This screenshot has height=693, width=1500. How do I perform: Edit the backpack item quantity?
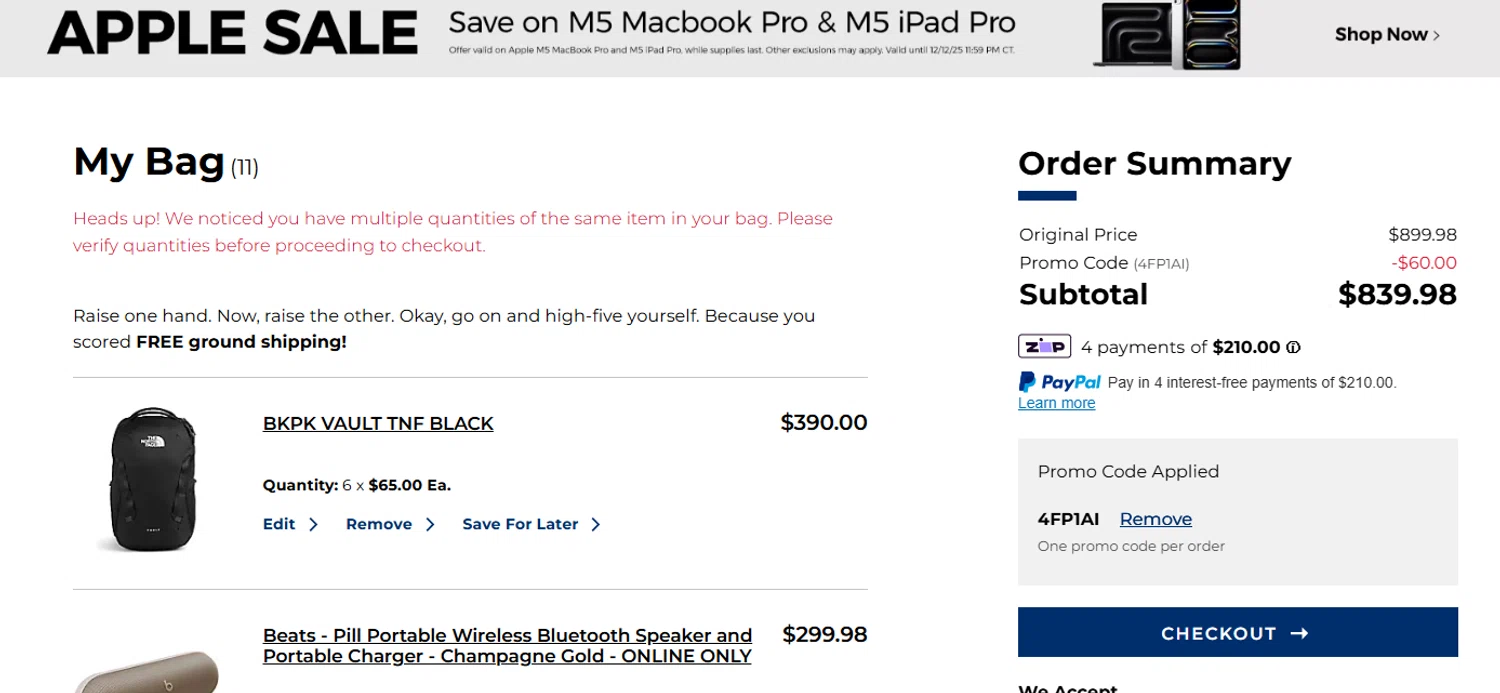tap(279, 524)
